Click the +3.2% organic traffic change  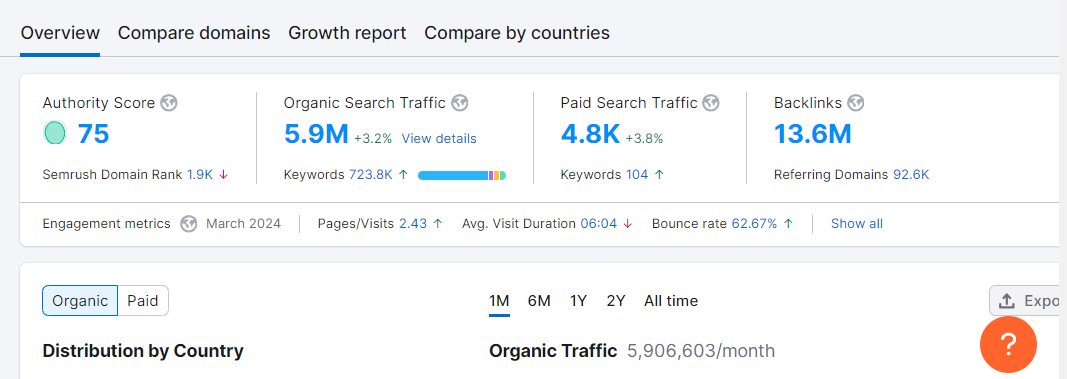(373, 139)
